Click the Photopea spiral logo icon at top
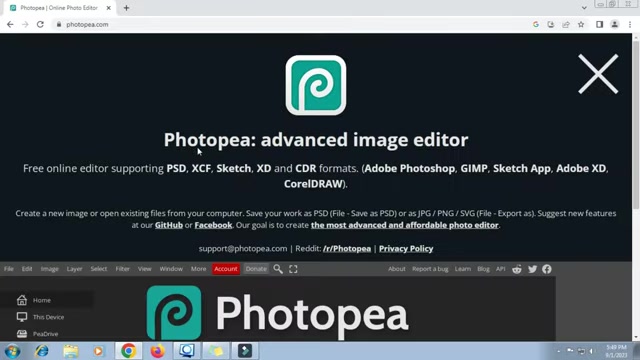This screenshot has height=360, width=640. tap(316, 85)
